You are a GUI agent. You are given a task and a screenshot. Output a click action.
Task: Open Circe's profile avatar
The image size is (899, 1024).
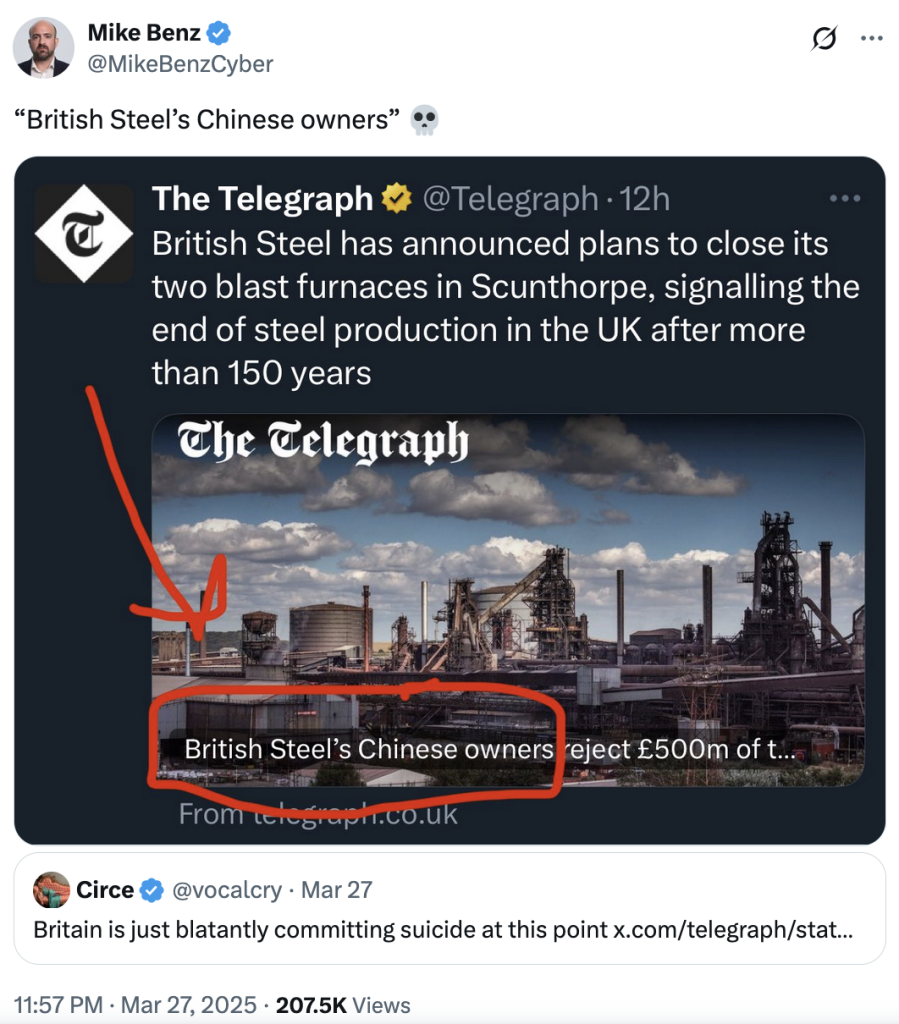point(52,889)
